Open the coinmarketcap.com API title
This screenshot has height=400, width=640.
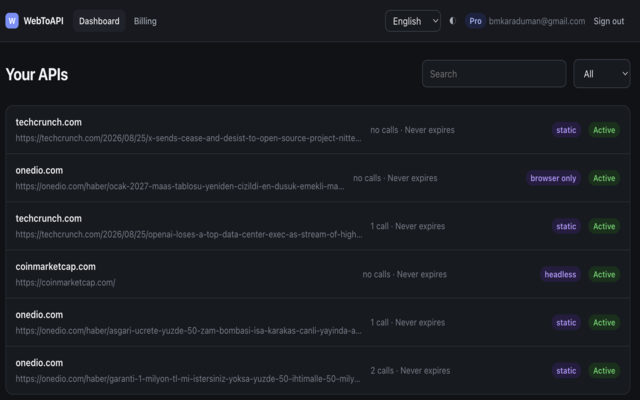pyautogui.click(x=56, y=267)
